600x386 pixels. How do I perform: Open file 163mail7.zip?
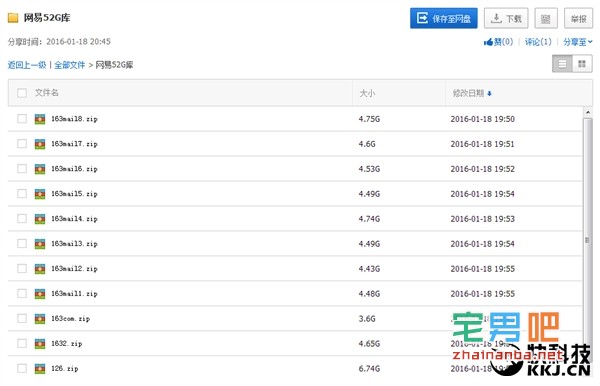(x=74, y=144)
